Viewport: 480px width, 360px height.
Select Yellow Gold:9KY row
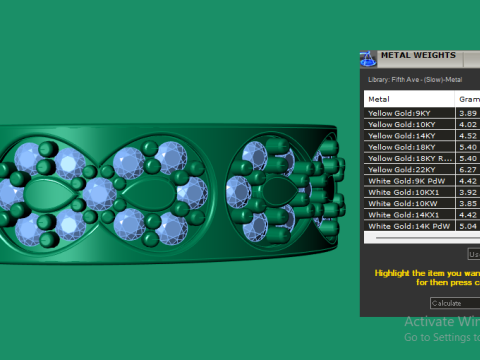422,113
